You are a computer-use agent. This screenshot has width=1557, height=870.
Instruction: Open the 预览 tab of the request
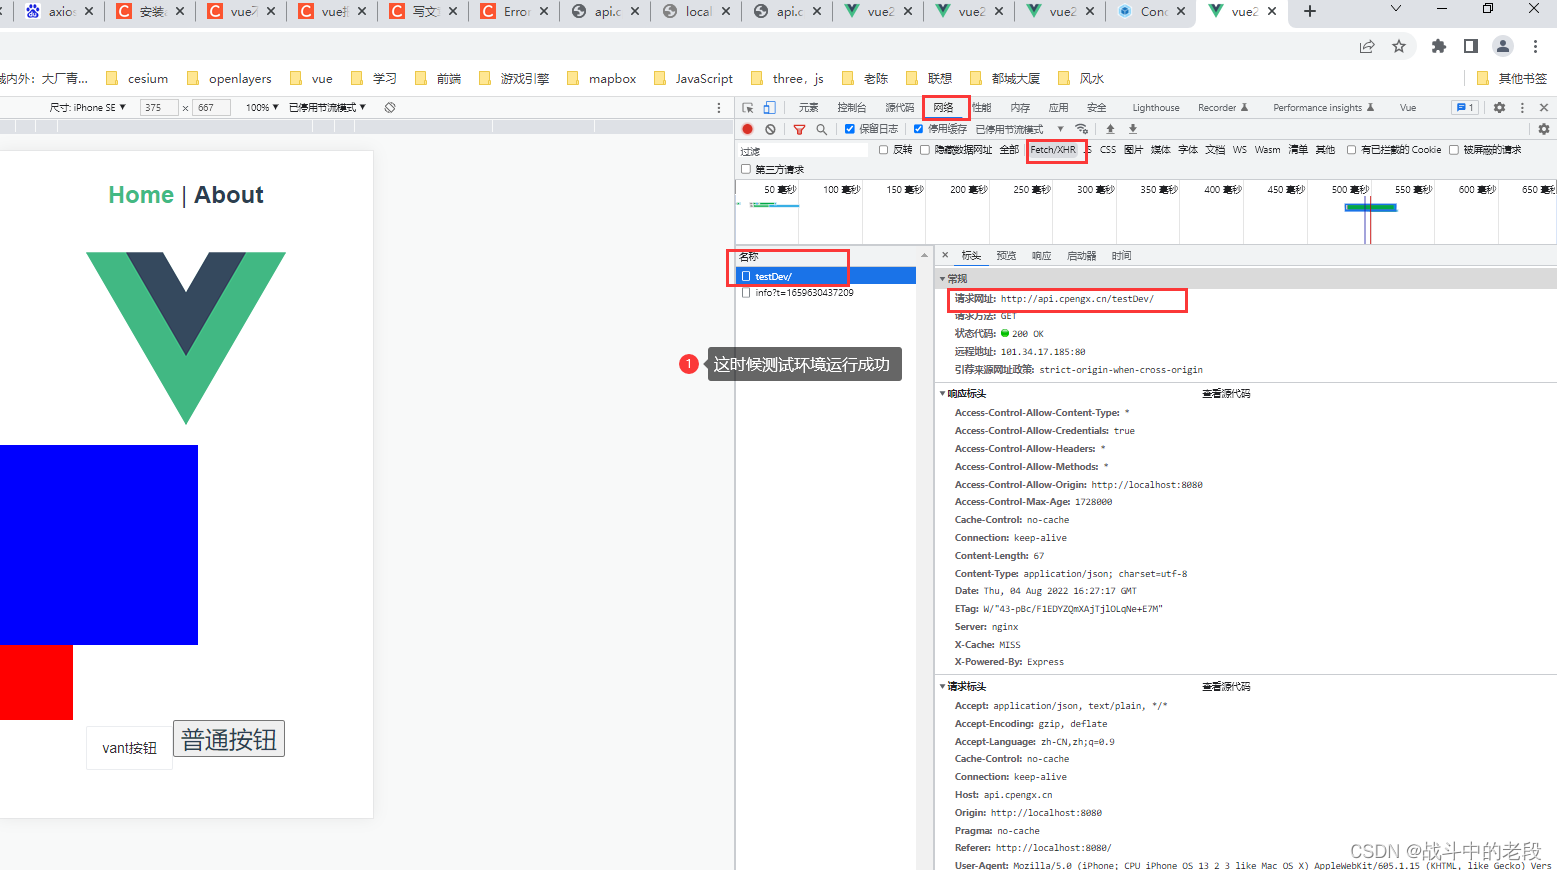click(1007, 256)
